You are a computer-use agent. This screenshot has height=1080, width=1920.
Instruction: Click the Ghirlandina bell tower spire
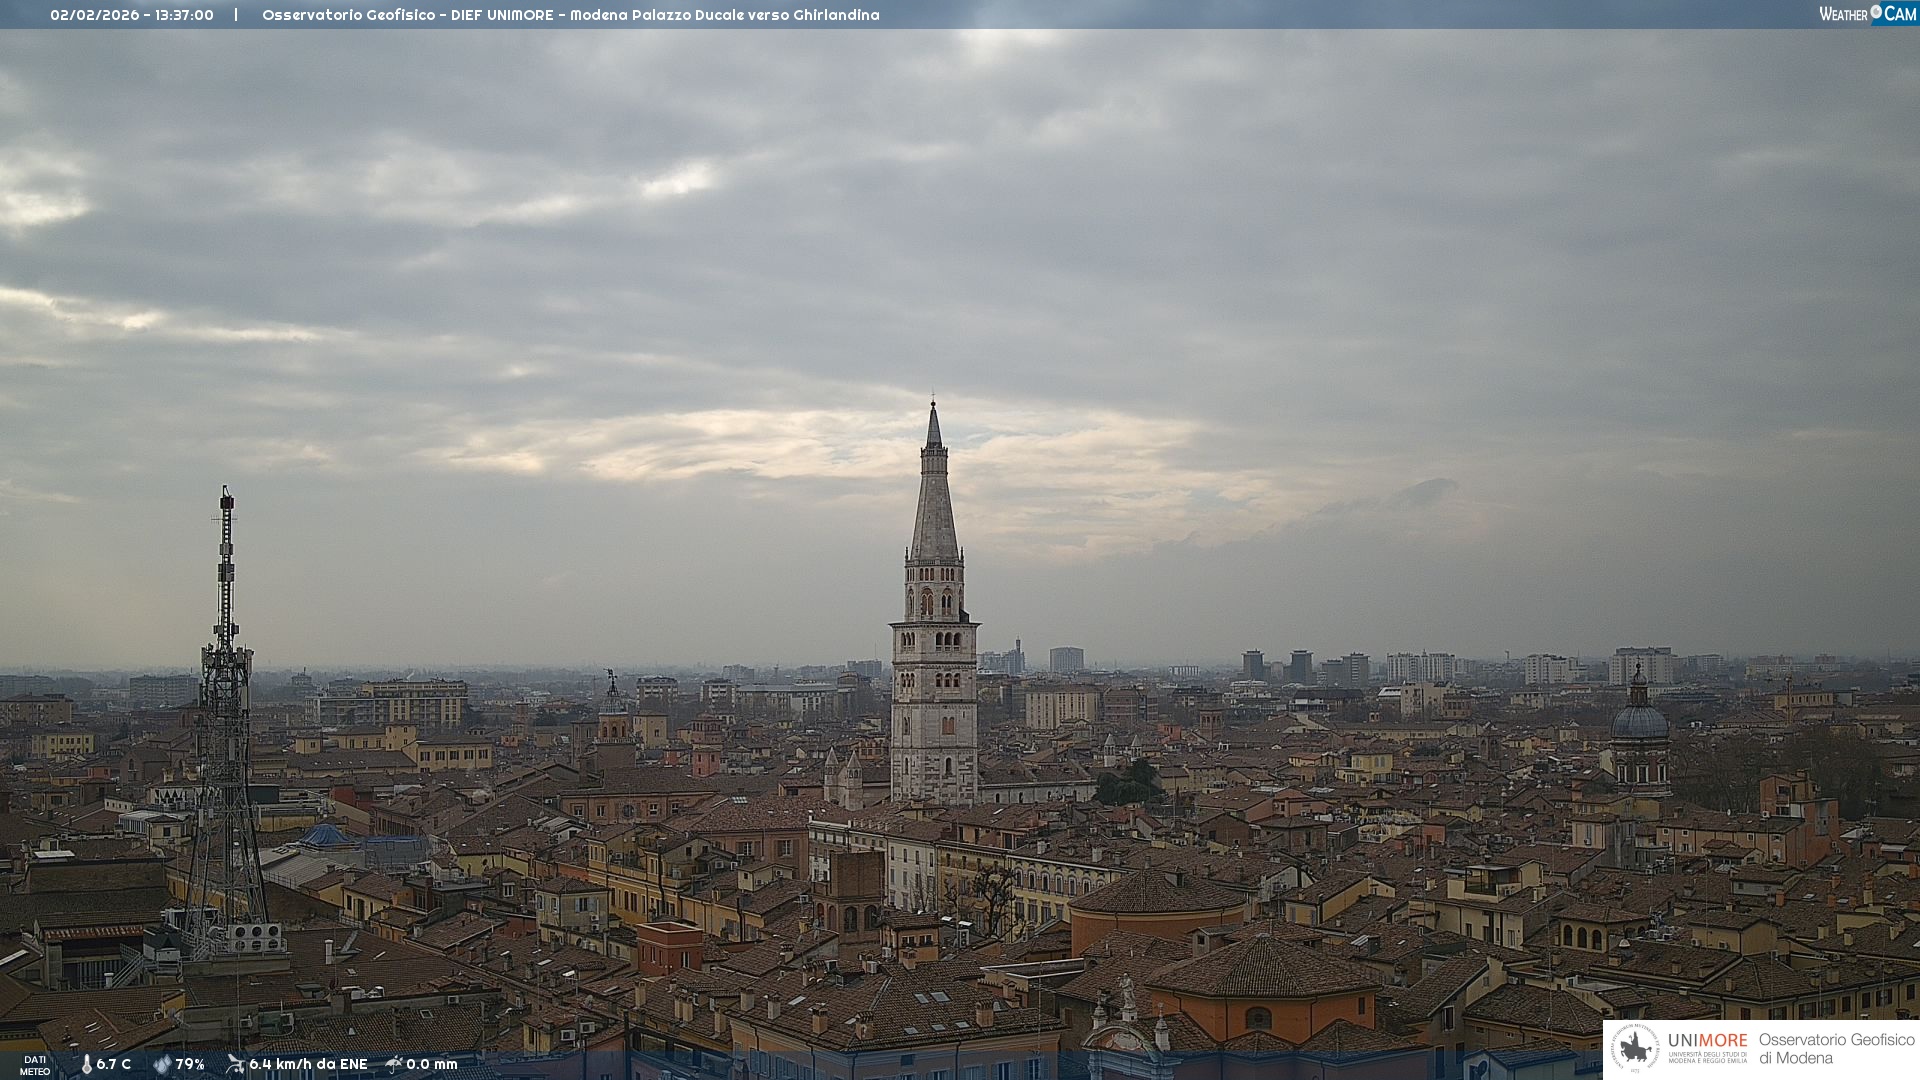click(934, 500)
